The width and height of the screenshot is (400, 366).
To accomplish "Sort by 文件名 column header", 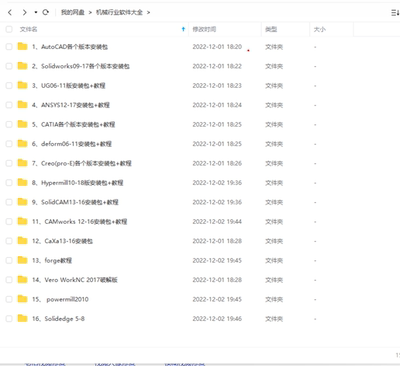I will tap(28, 29).
